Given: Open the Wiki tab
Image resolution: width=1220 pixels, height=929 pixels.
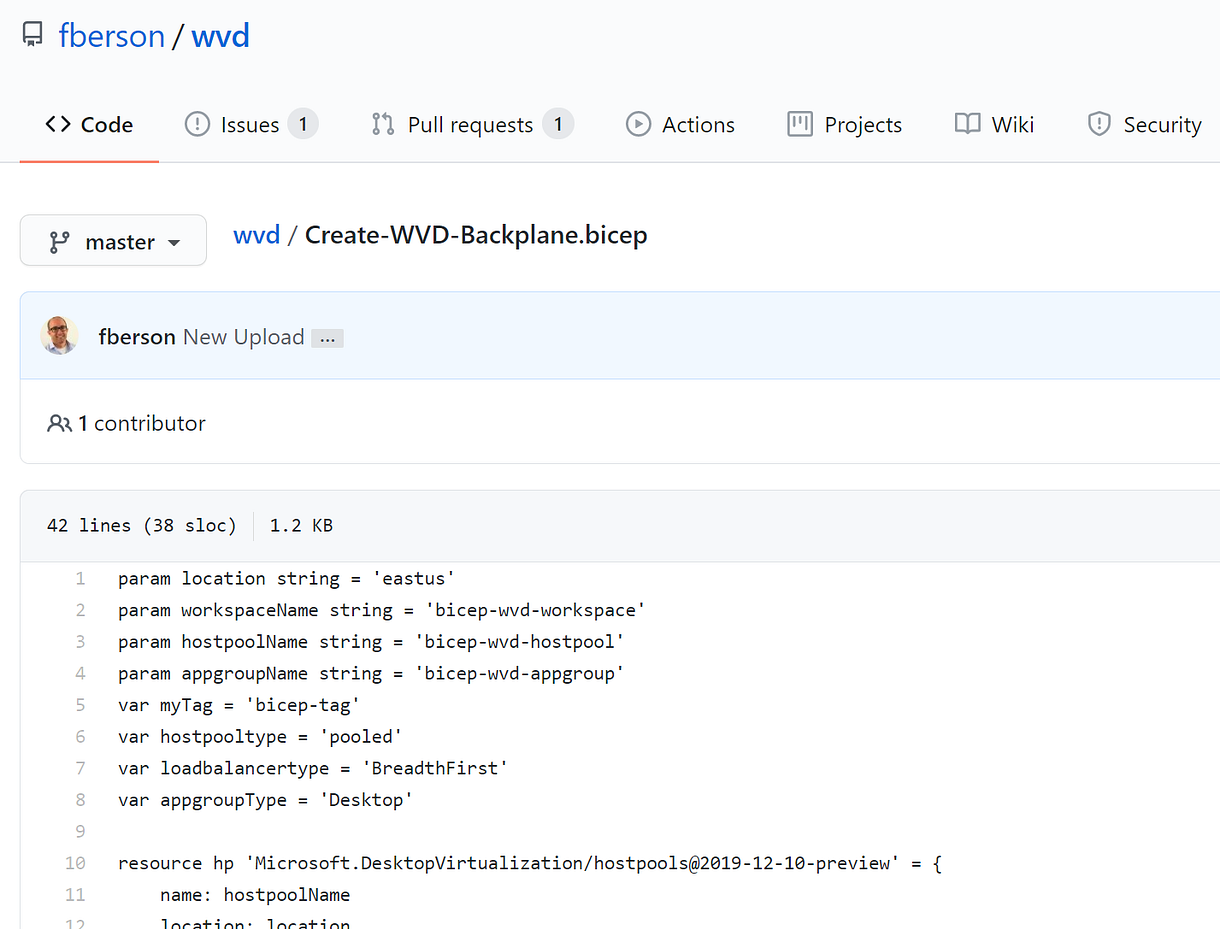Looking at the screenshot, I should click(x=994, y=125).
